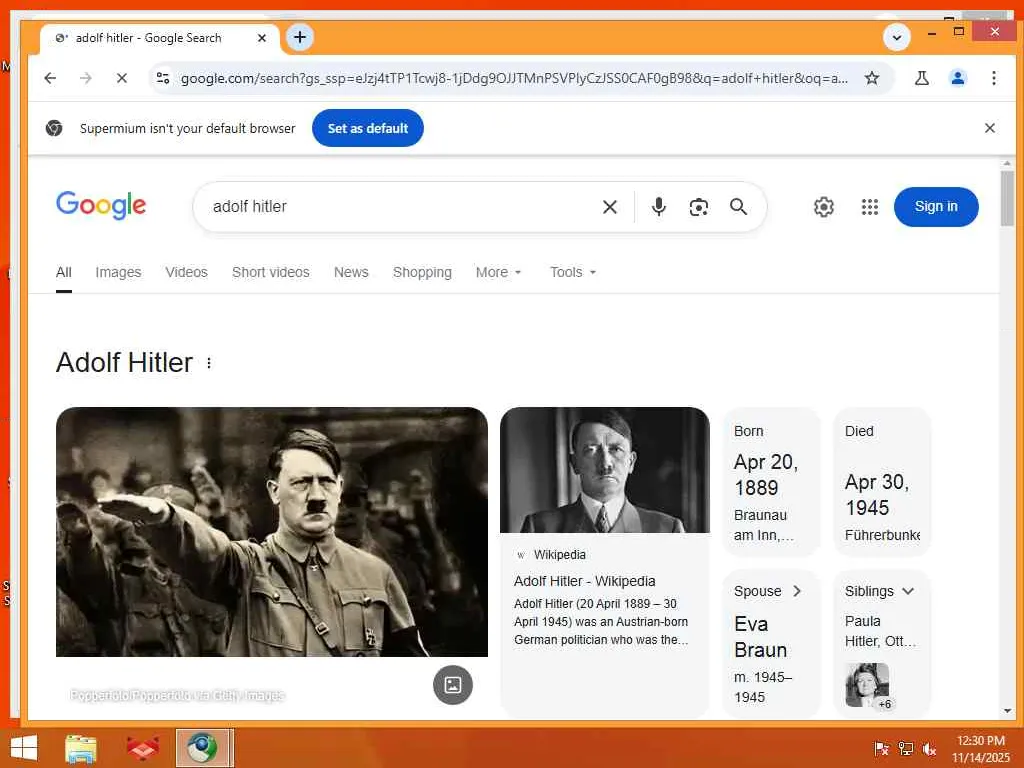Open the red taskbar app
The height and width of the screenshot is (768, 1024).
pyautogui.click(x=142, y=748)
